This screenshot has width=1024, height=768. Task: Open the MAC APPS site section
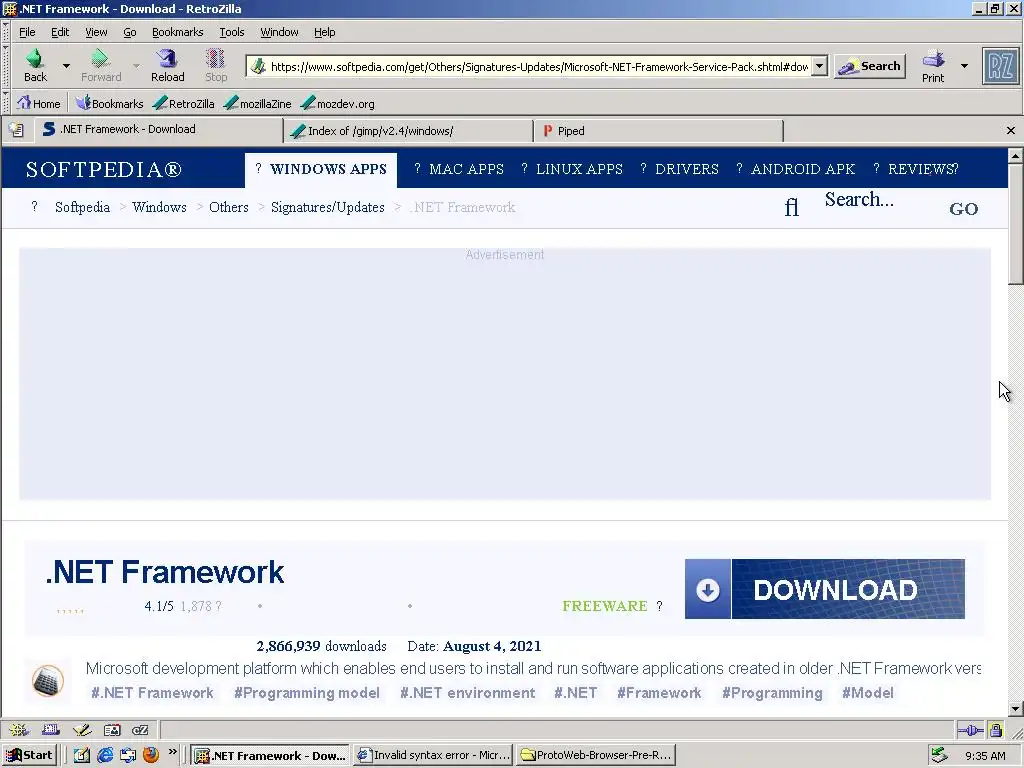point(459,169)
